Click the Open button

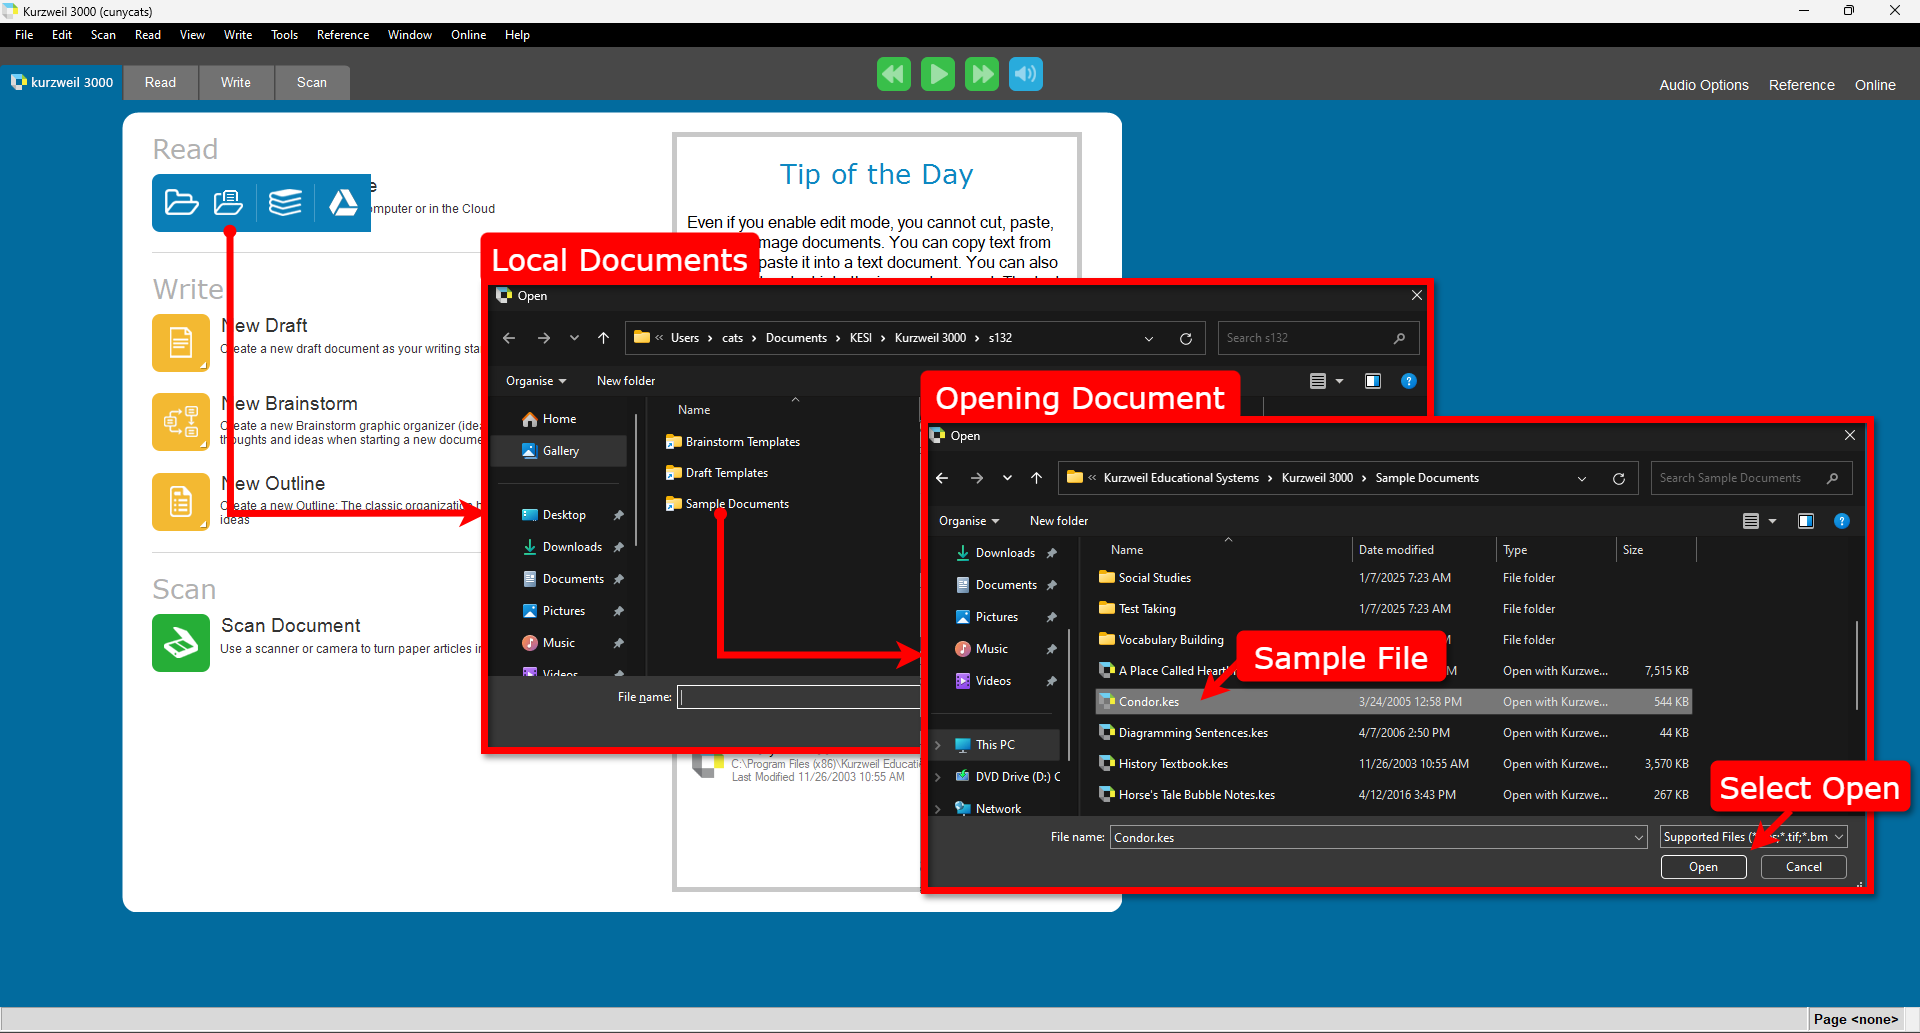[1703, 867]
